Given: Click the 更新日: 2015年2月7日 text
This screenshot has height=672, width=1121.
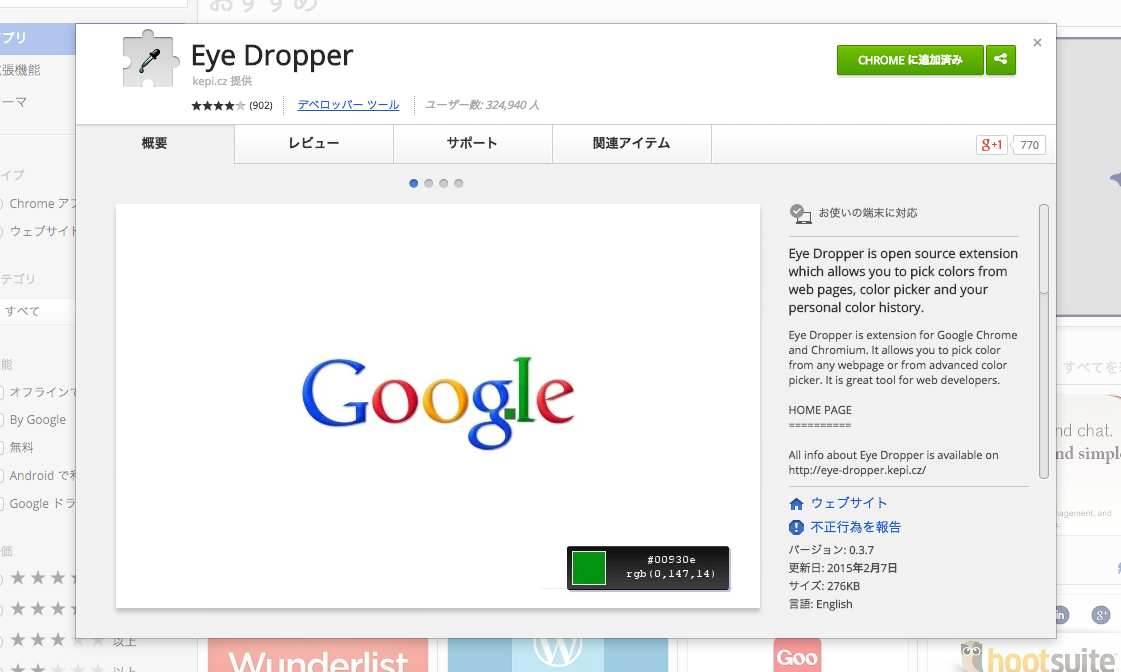Looking at the screenshot, I should pos(843,568).
